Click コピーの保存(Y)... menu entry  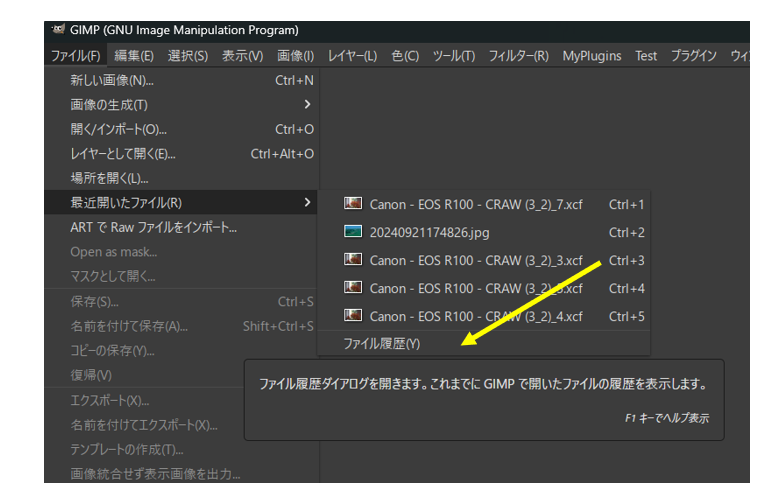(182, 350)
